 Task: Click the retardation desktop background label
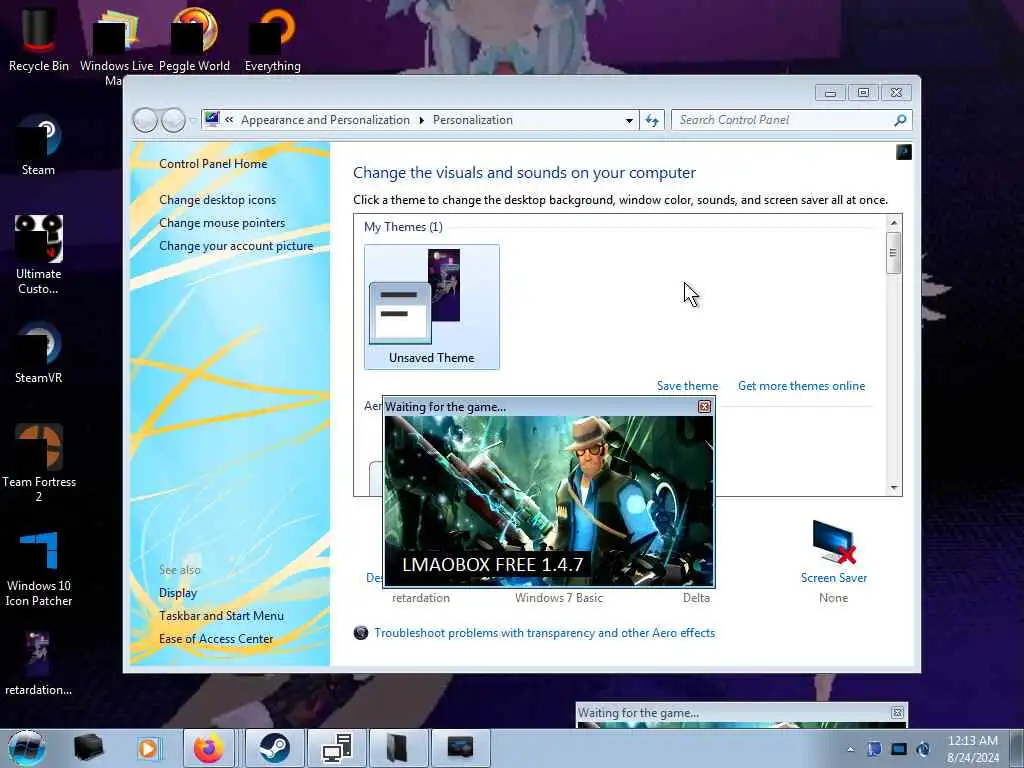(x=421, y=598)
